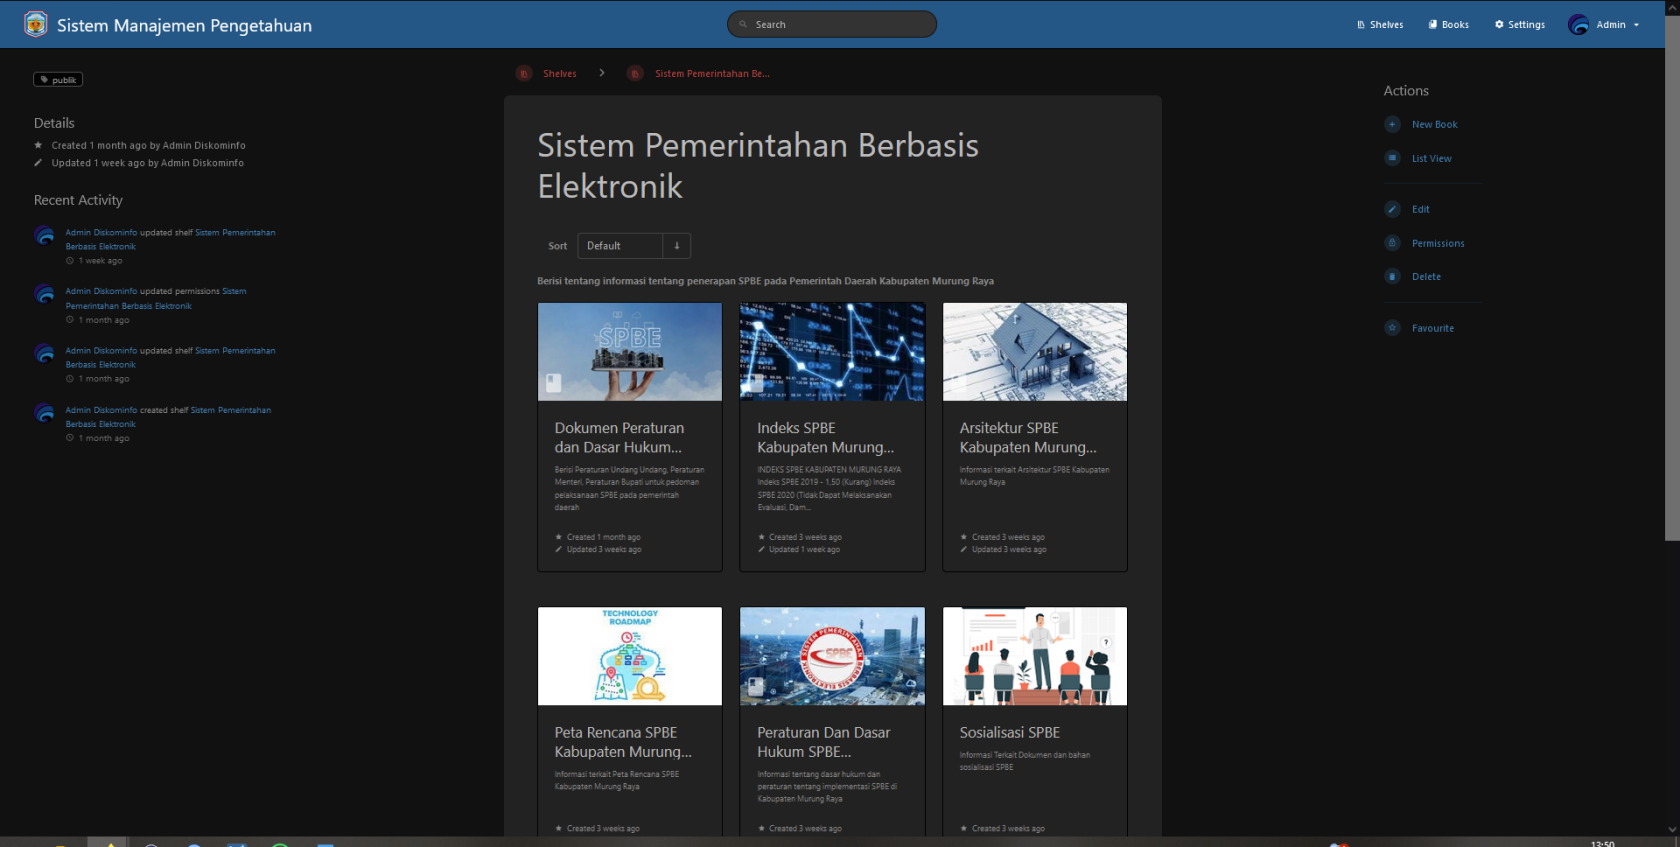The height and width of the screenshot is (847, 1680).
Task: Open book title Indeks SPBE Kabupaten Murung...
Action: tap(826, 438)
